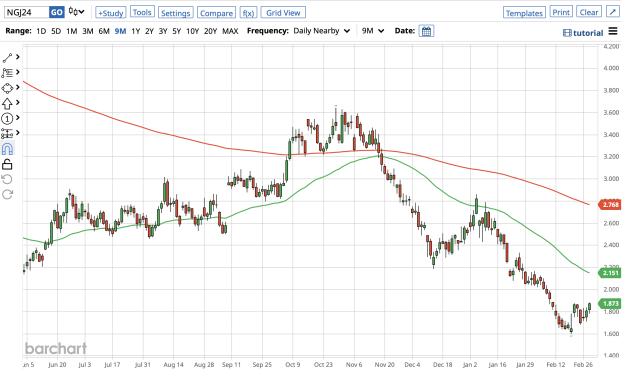Click the red 2.768 moving average label
Image resolution: width=625 pixels, height=379 pixels.
tap(610, 205)
